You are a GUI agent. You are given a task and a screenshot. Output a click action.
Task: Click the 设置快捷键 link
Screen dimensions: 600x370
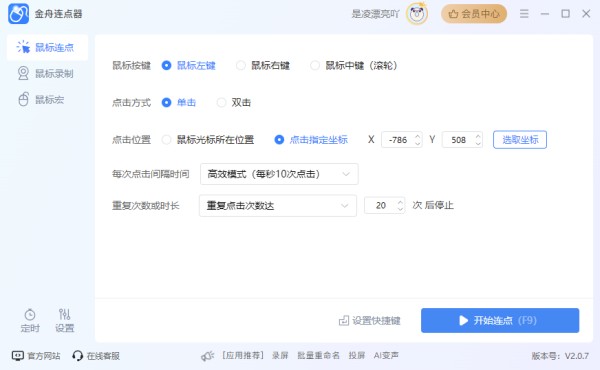370,320
